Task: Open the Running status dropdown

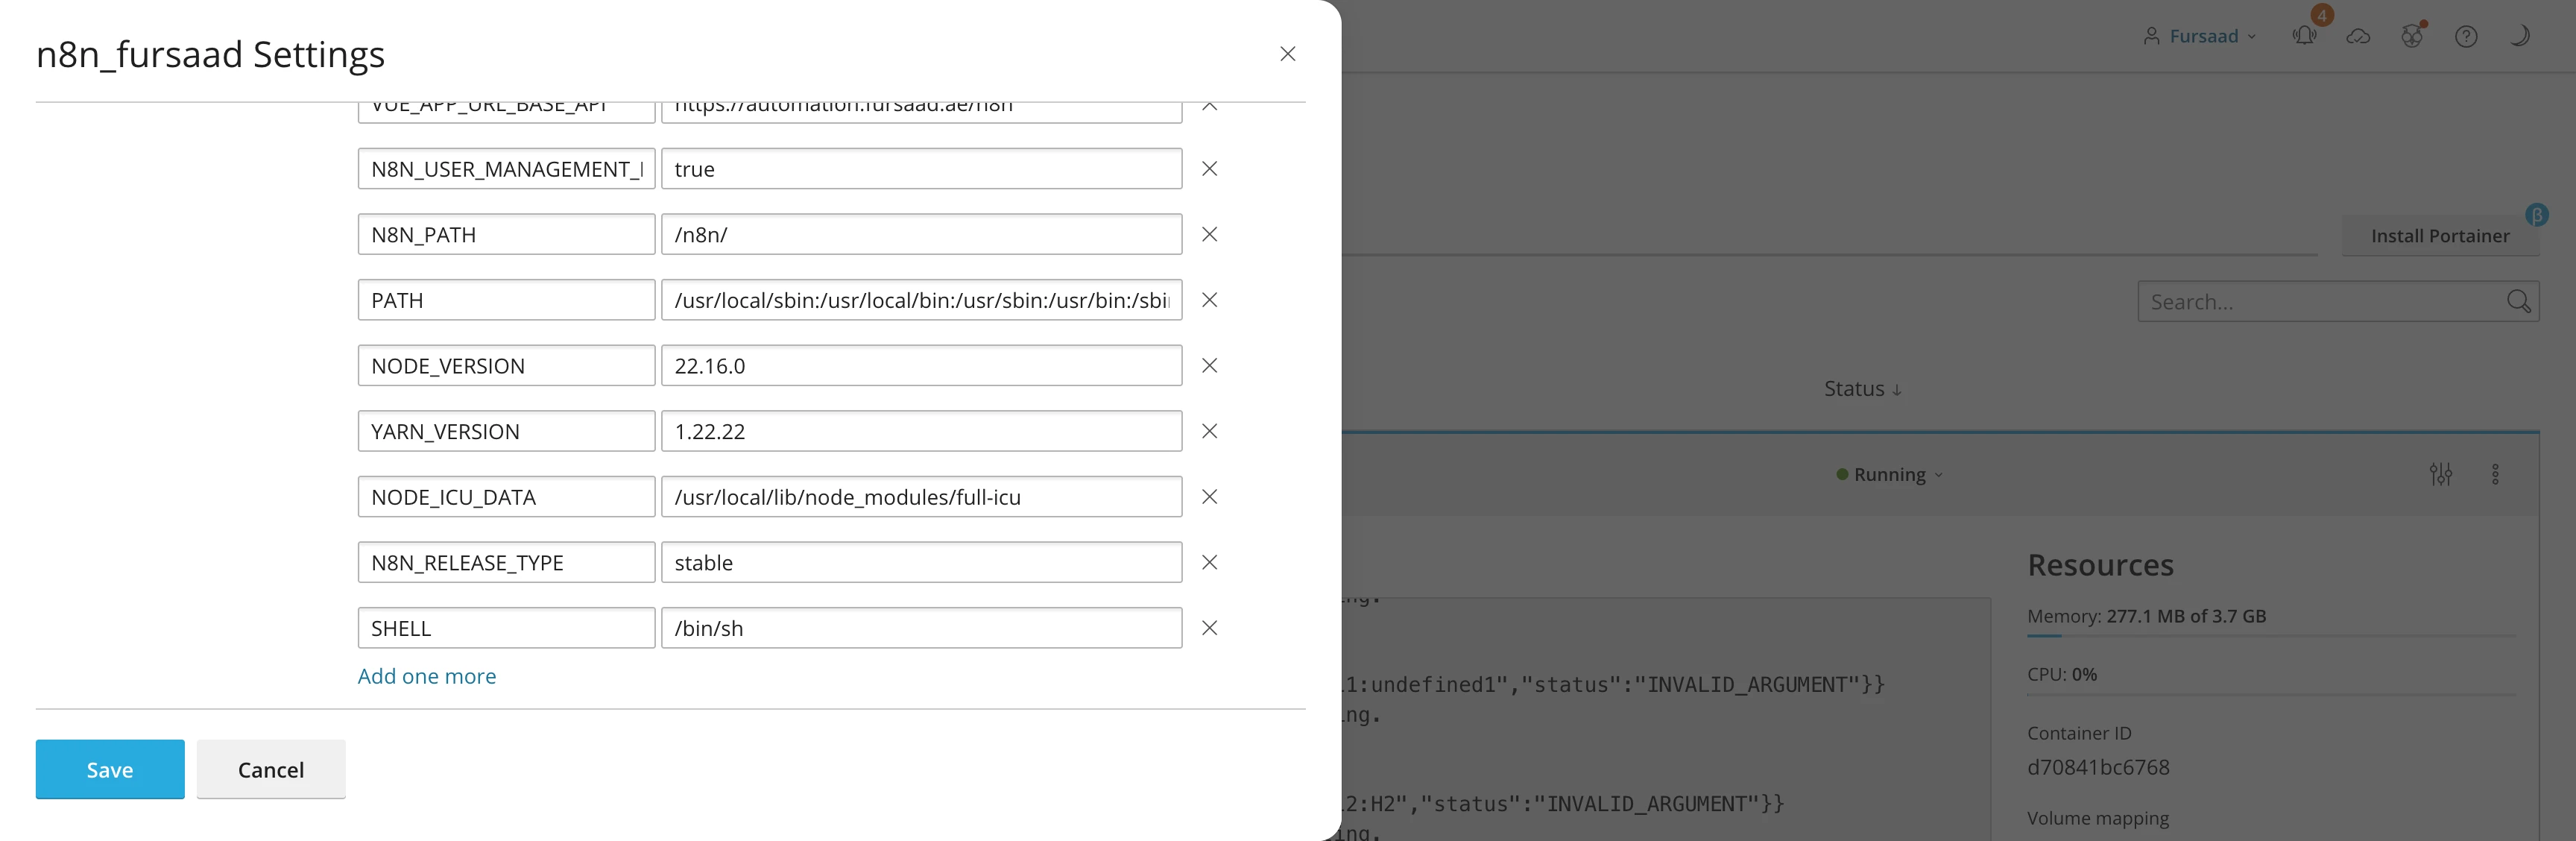Action: coord(1889,475)
